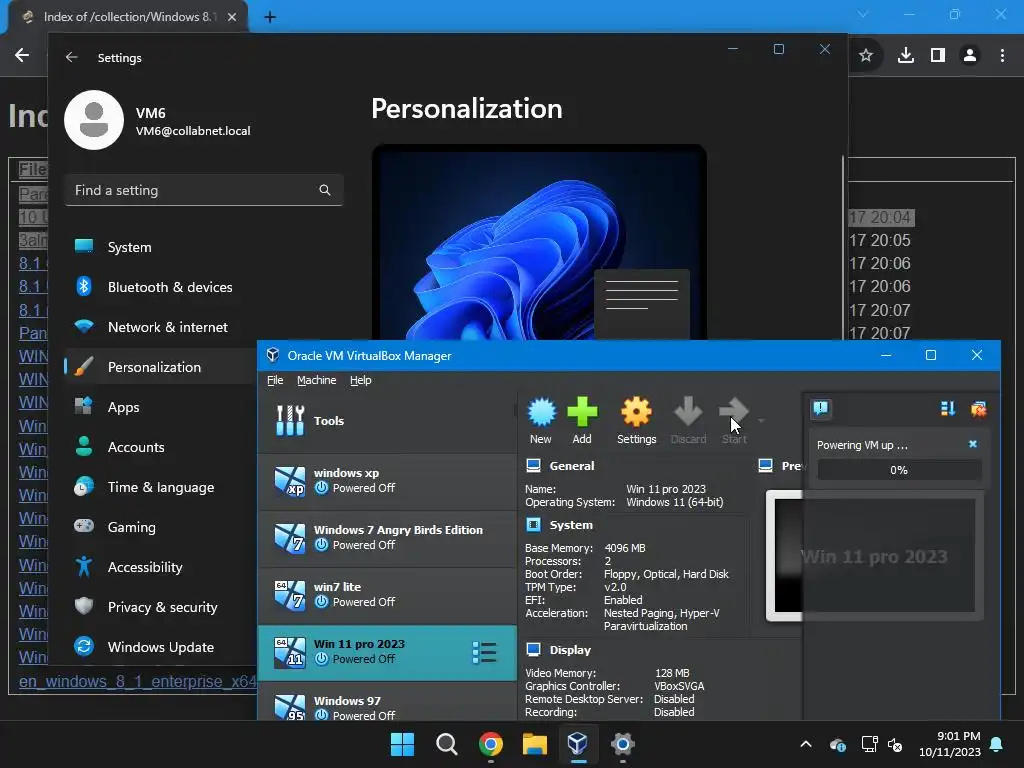
Task: Cancel the Powering VM up task
Action: pos(972,444)
